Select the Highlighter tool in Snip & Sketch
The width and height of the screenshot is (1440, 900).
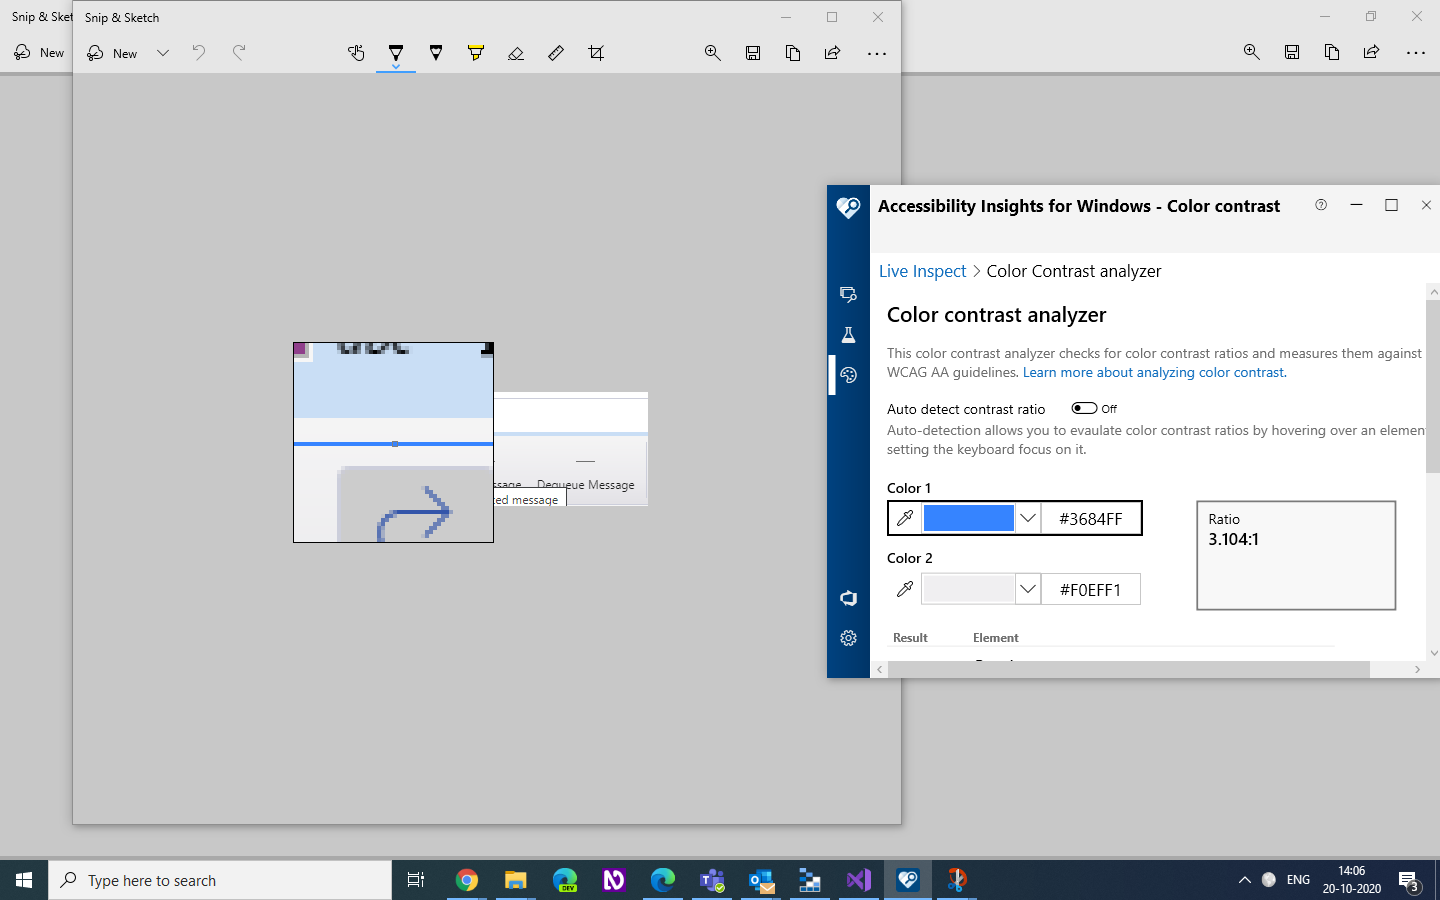click(476, 53)
